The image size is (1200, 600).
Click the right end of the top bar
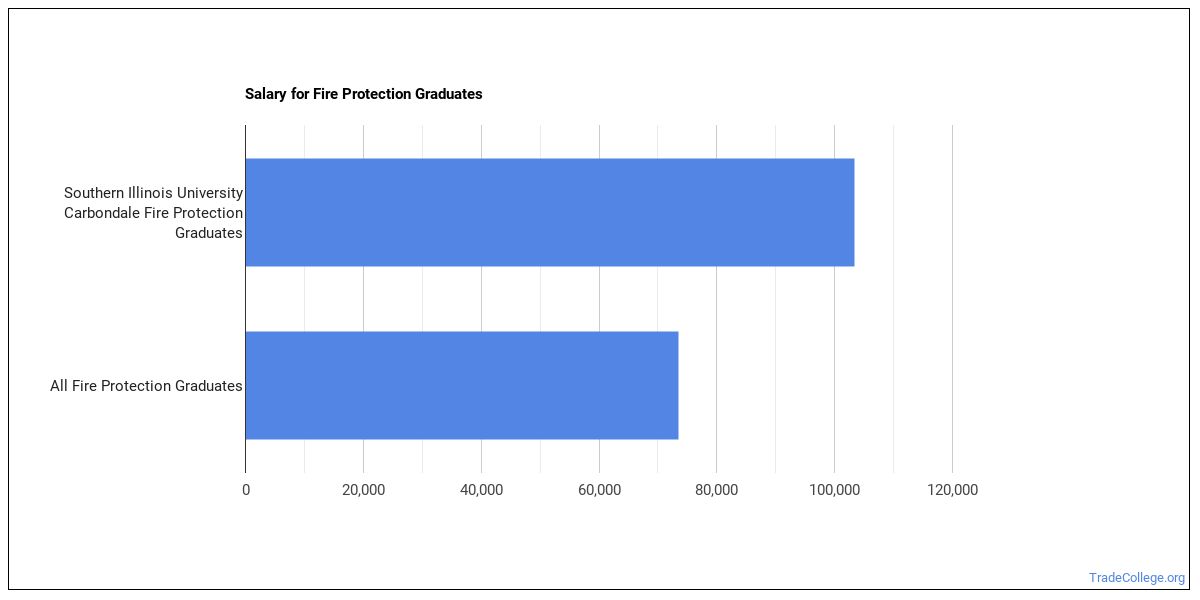pos(851,212)
